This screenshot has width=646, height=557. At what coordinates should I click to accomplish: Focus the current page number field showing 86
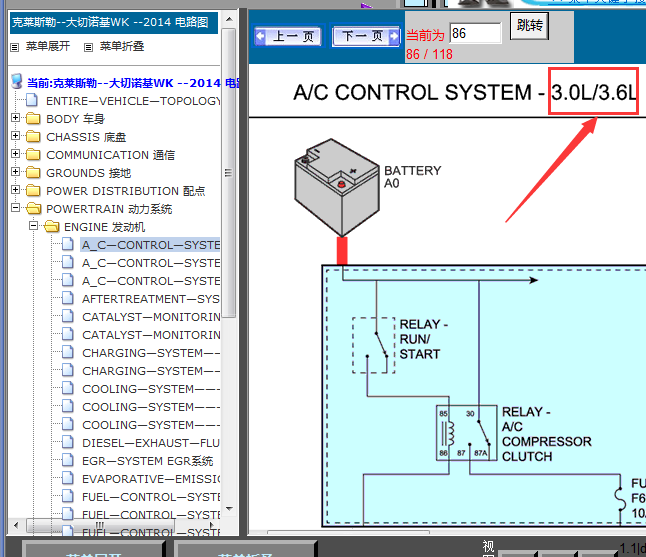(x=475, y=33)
